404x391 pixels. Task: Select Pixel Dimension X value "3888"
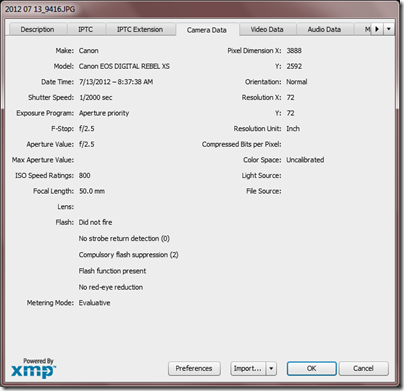click(x=294, y=51)
